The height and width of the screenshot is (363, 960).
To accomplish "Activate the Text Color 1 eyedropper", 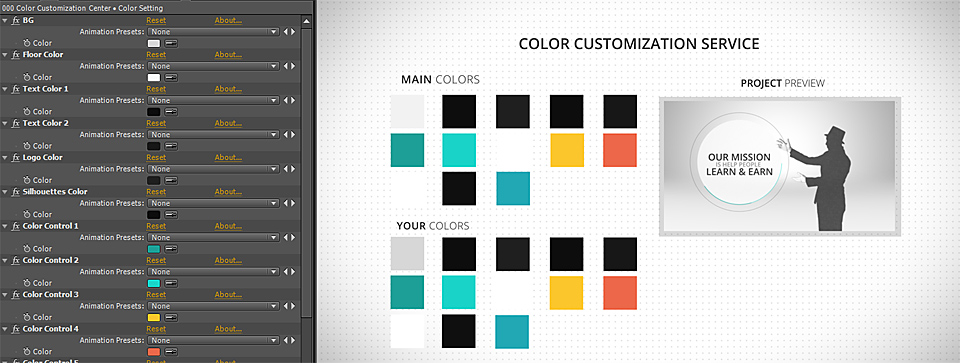I will pyautogui.click(x=171, y=112).
